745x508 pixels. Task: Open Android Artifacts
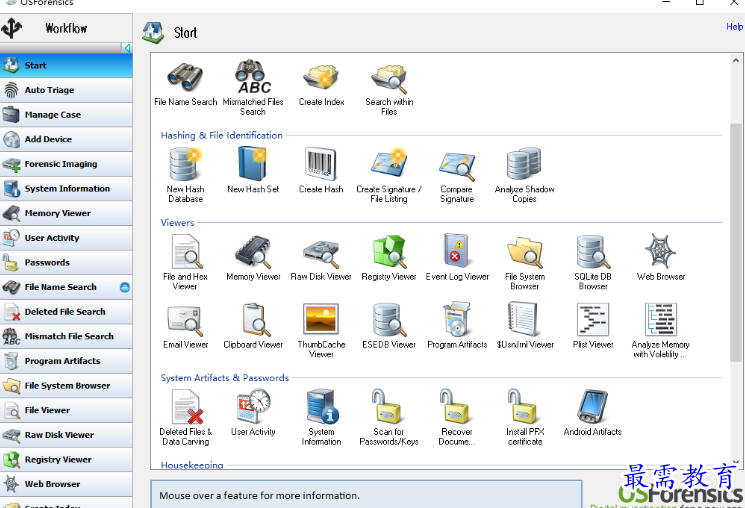[593, 406]
